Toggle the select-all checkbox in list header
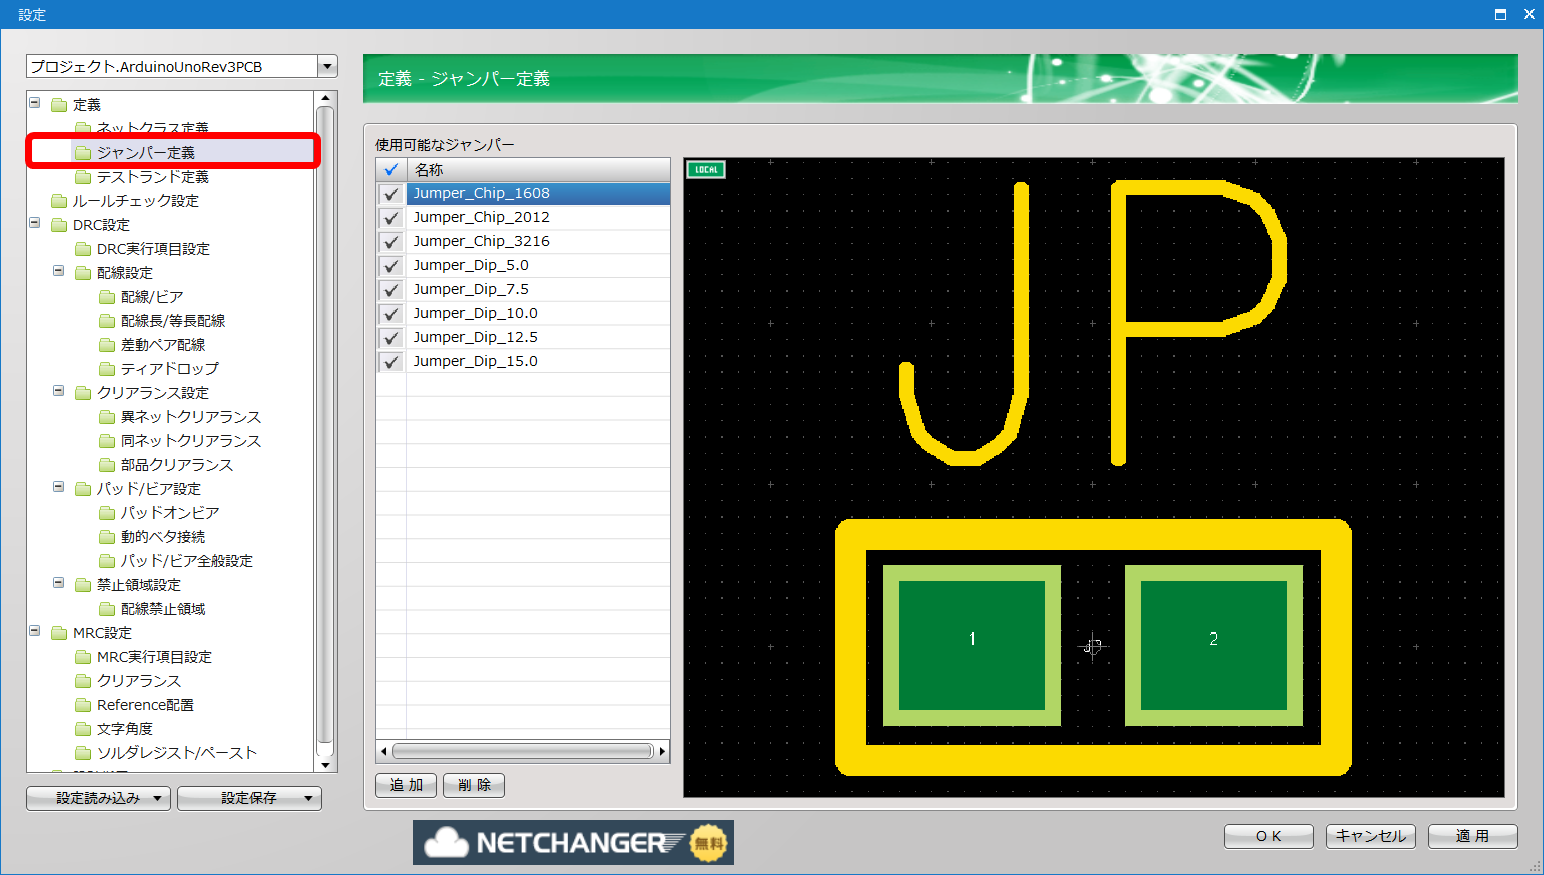1544x875 pixels. [391, 170]
